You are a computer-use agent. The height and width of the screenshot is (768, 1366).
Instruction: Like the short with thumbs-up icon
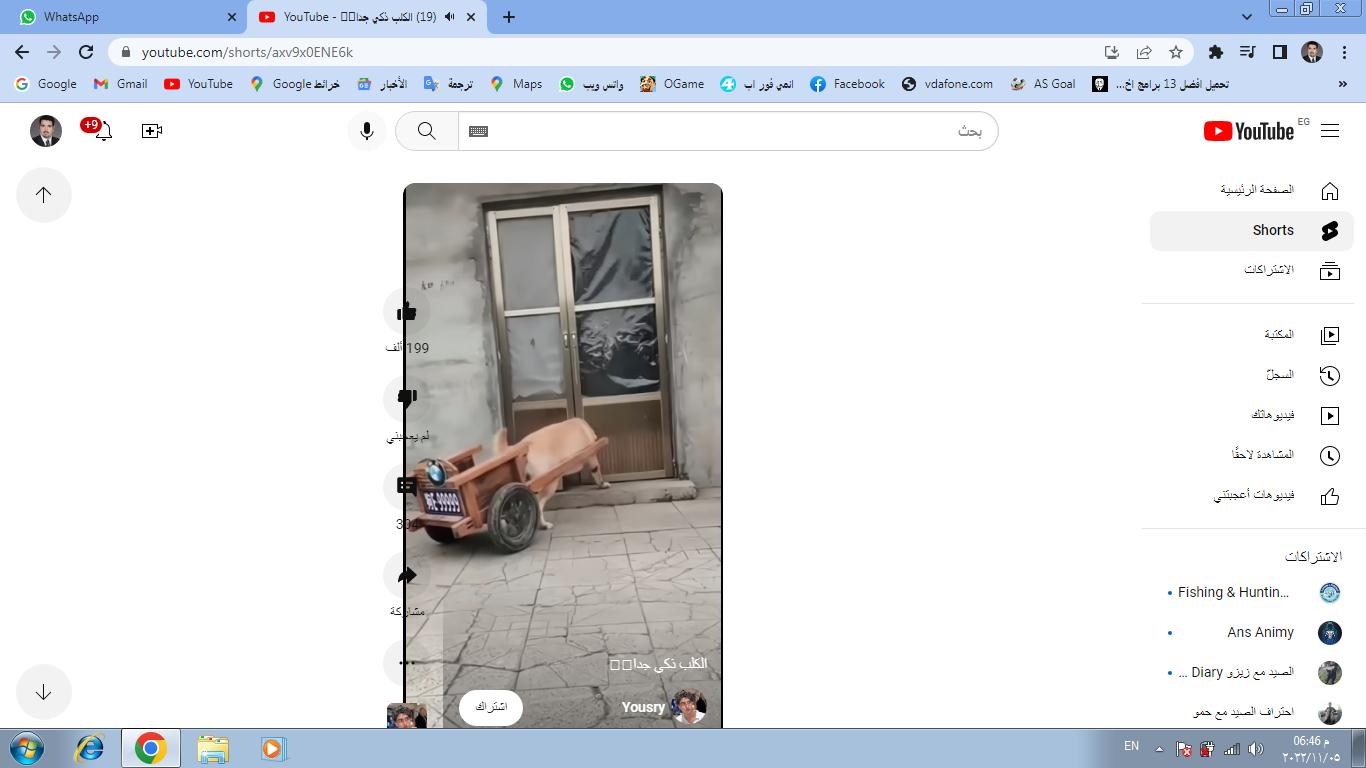[x=406, y=312]
